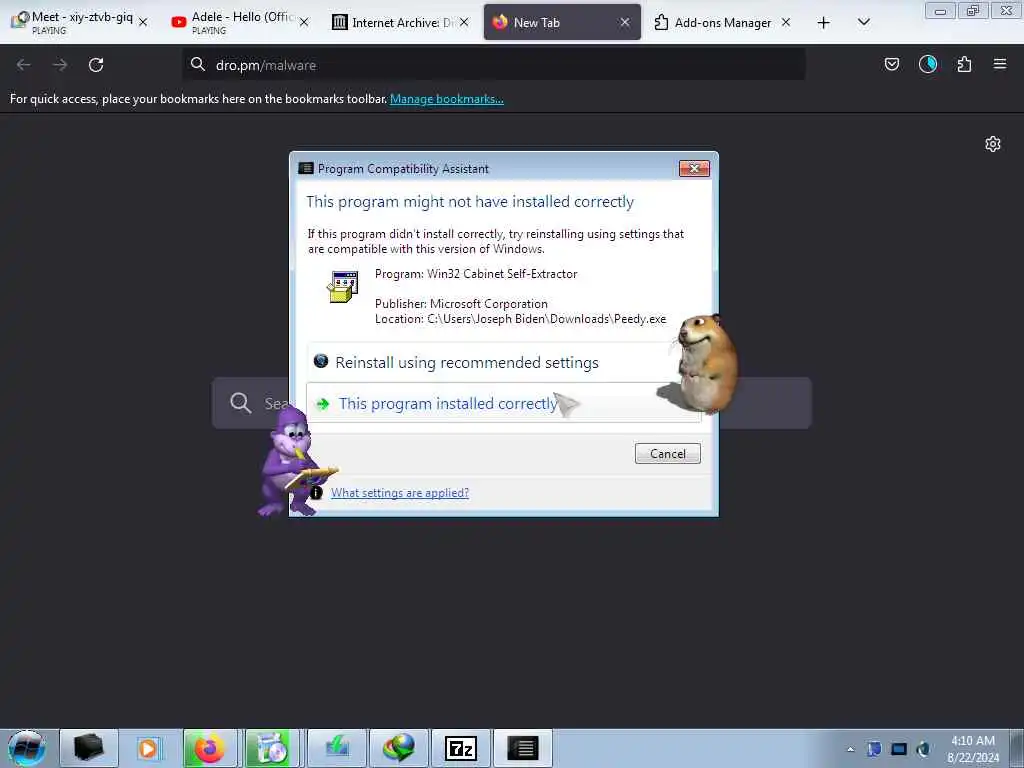Close the Program Compatibility Assistant dialog

[x=694, y=168]
